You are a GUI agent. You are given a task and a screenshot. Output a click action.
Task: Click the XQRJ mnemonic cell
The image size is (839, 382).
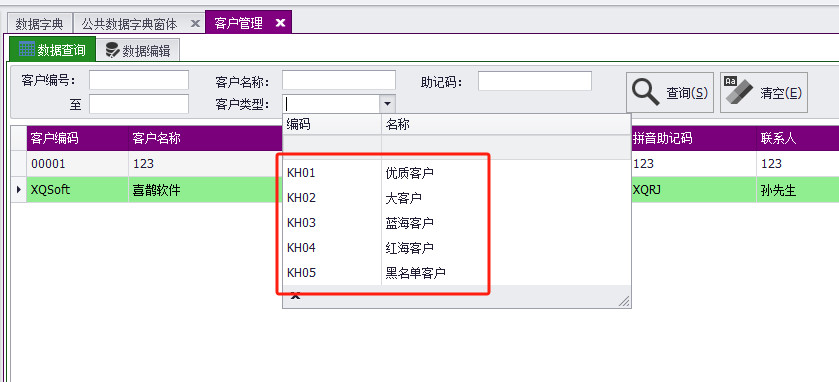[694, 189]
